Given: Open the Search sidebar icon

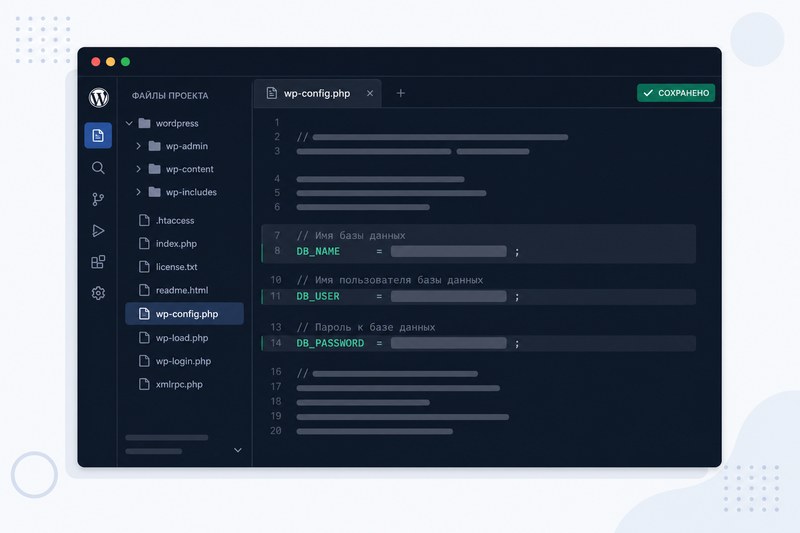Looking at the screenshot, I should point(98,168).
